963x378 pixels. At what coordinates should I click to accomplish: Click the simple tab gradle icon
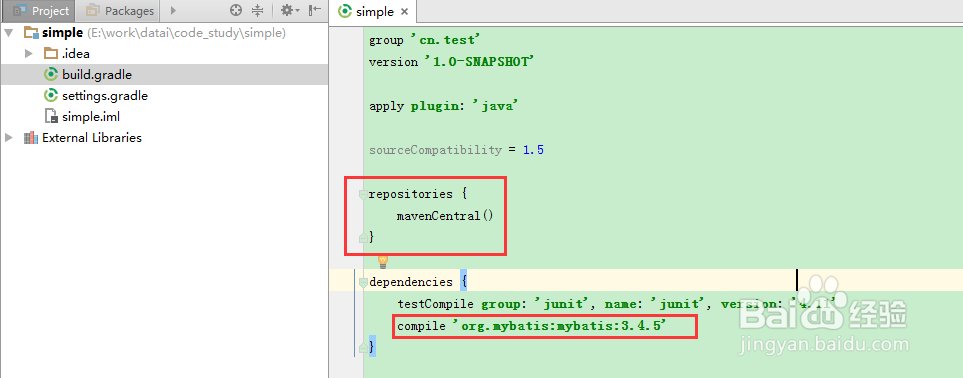coord(346,12)
